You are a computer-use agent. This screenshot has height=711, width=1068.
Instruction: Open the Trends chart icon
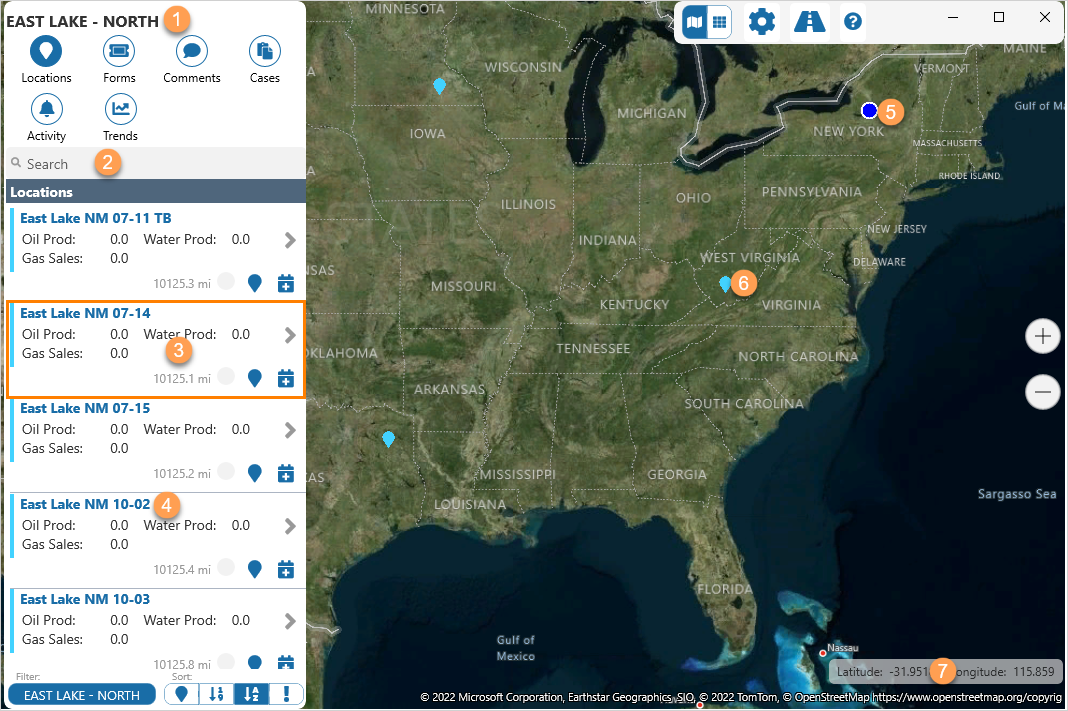click(x=120, y=109)
